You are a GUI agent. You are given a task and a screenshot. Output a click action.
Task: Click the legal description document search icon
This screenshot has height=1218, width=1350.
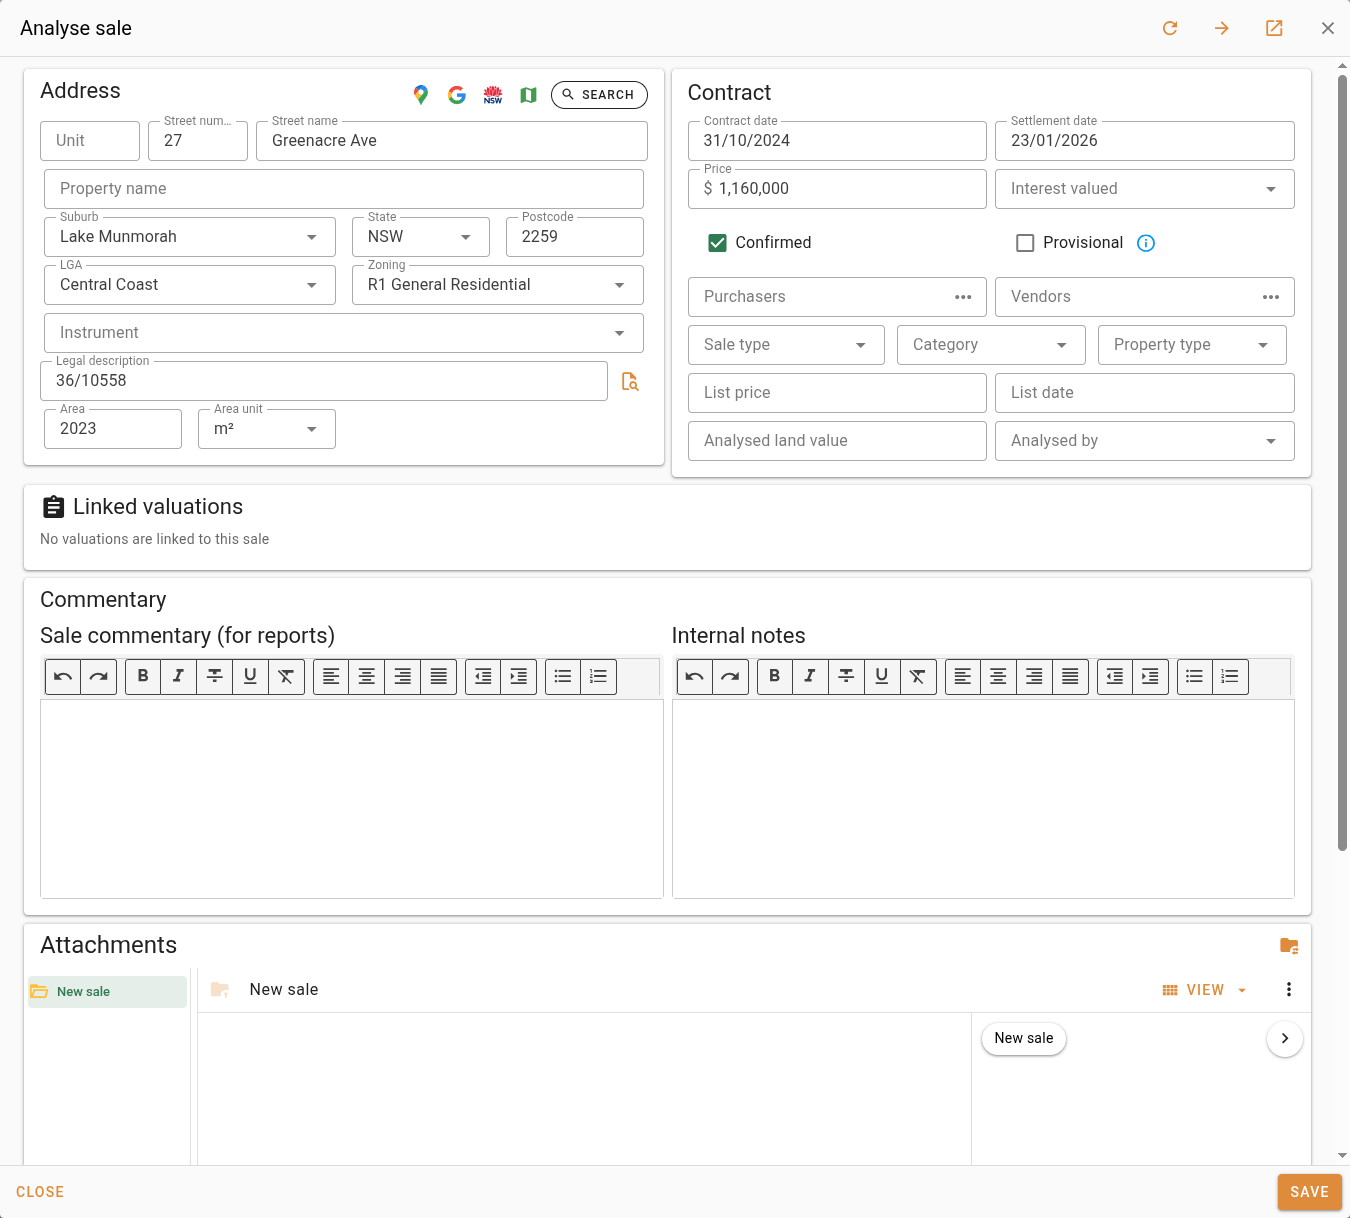(630, 381)
